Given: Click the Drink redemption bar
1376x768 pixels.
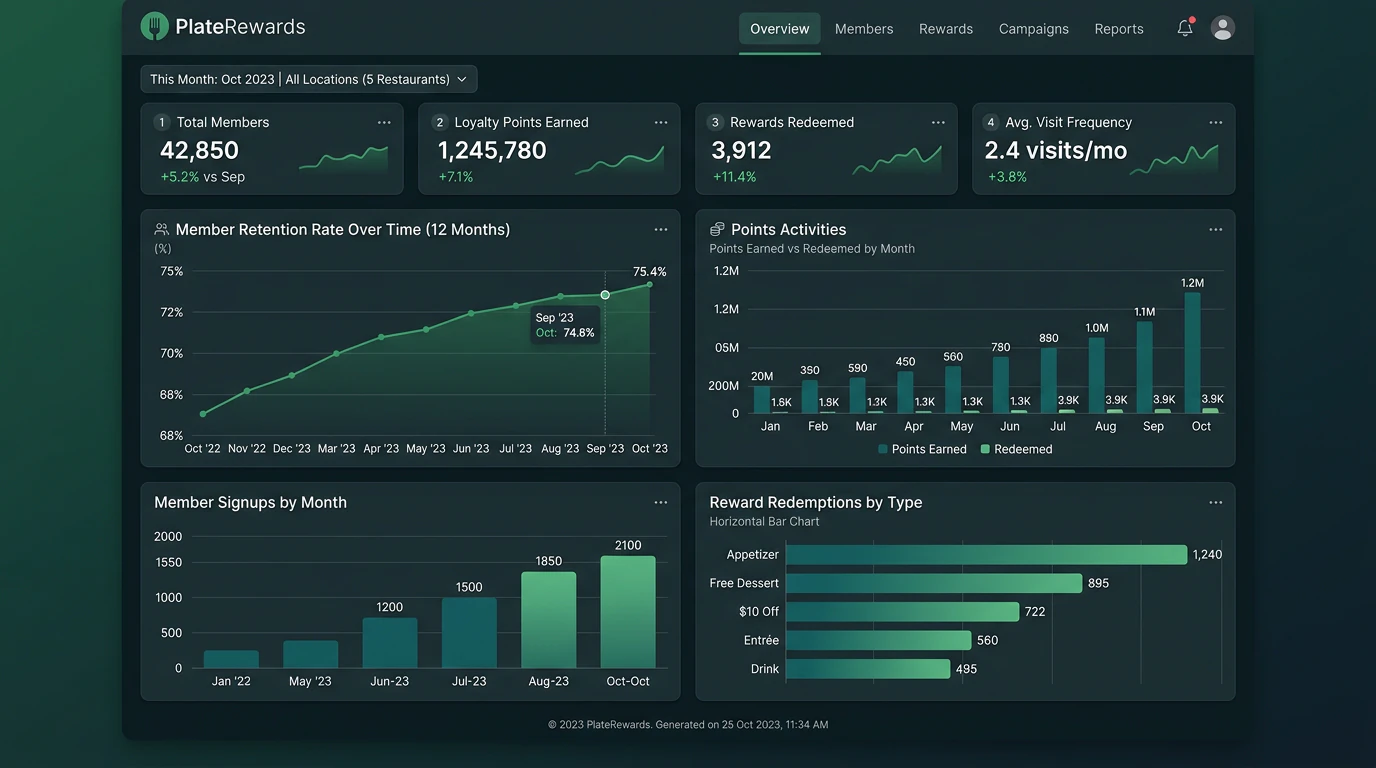Looking at the screenshot, I should pos(868,669).
